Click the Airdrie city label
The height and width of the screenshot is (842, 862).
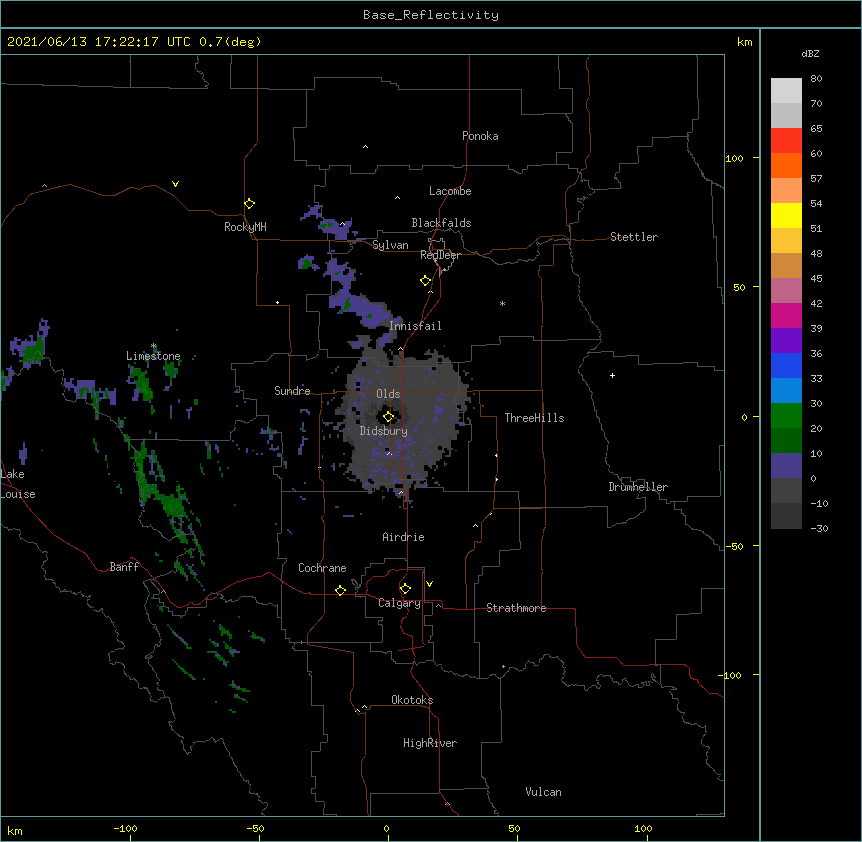pyautogui.click(x=404, y=537)
